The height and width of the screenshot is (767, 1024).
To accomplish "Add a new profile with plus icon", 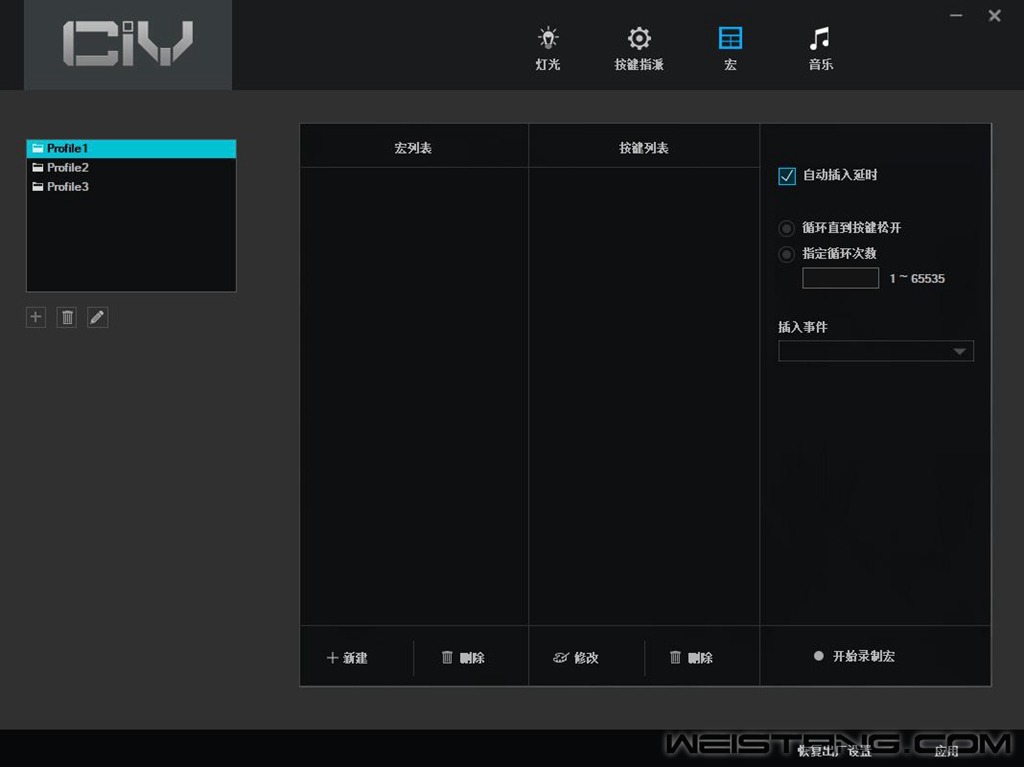I will (x=36, y=318).
